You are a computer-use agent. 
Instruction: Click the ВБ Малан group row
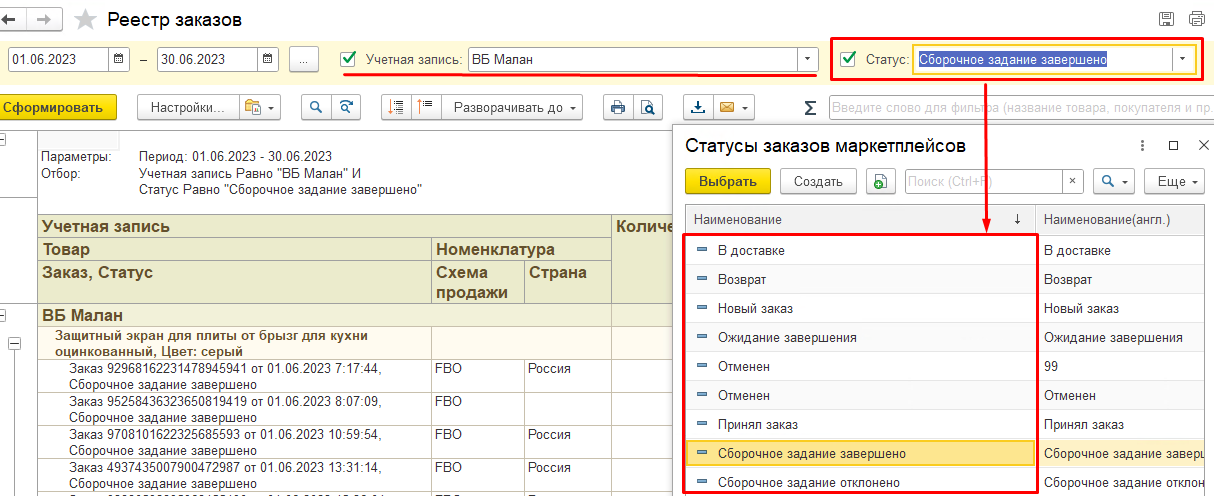coord(324,314)
